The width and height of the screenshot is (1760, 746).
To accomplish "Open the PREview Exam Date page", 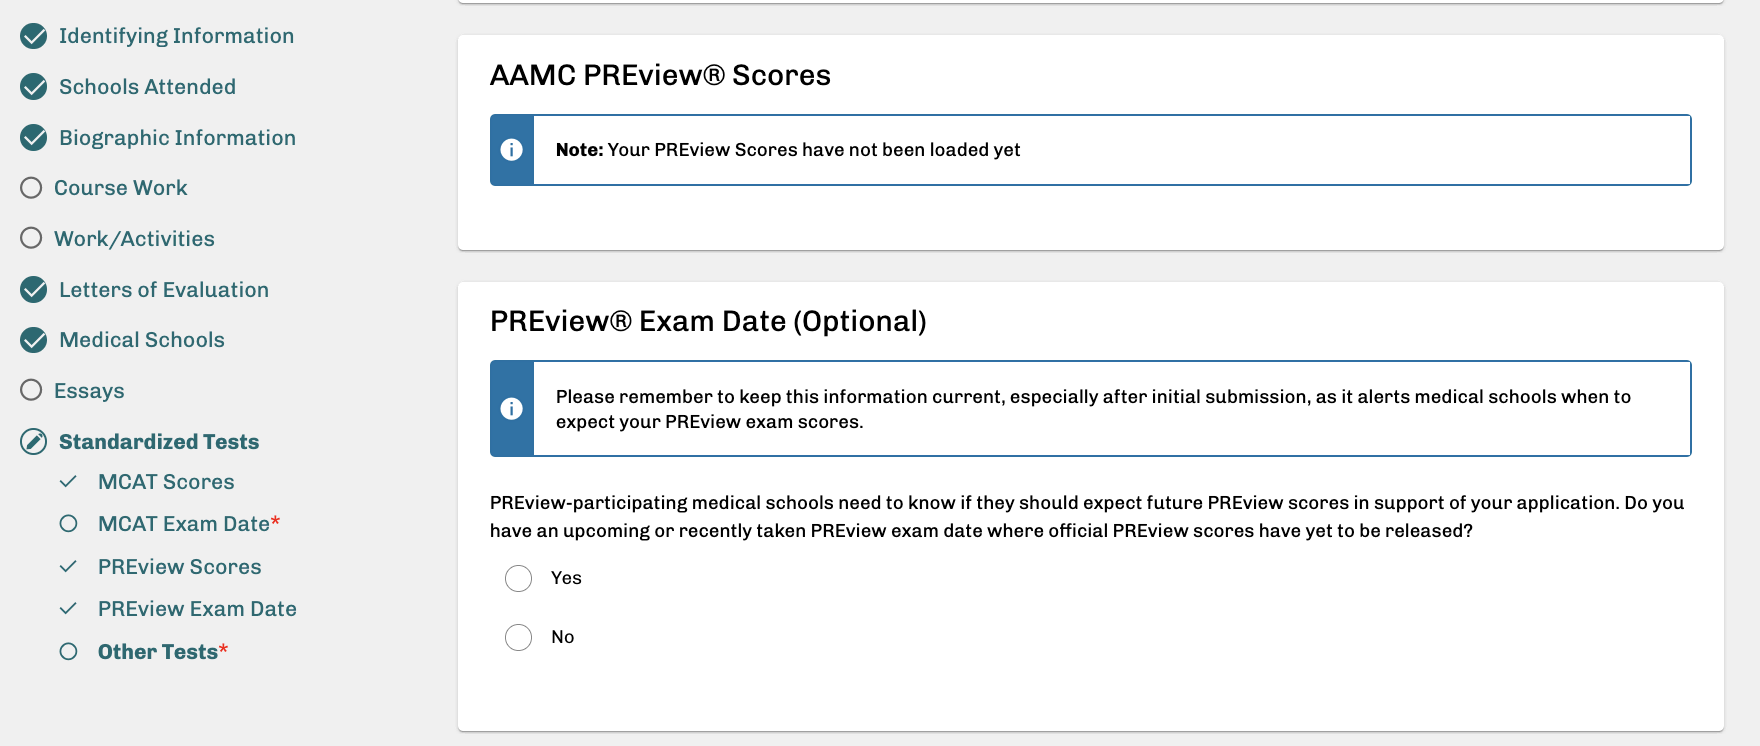I will (197, 608).
